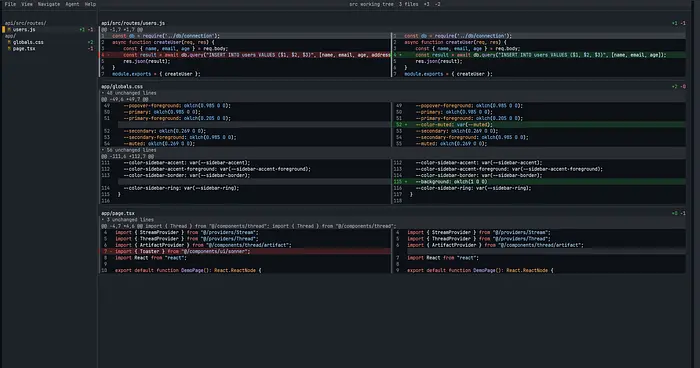Click the app/page.tsx diff header
This screenshot has height=368, width=700.
pos(118,213)
